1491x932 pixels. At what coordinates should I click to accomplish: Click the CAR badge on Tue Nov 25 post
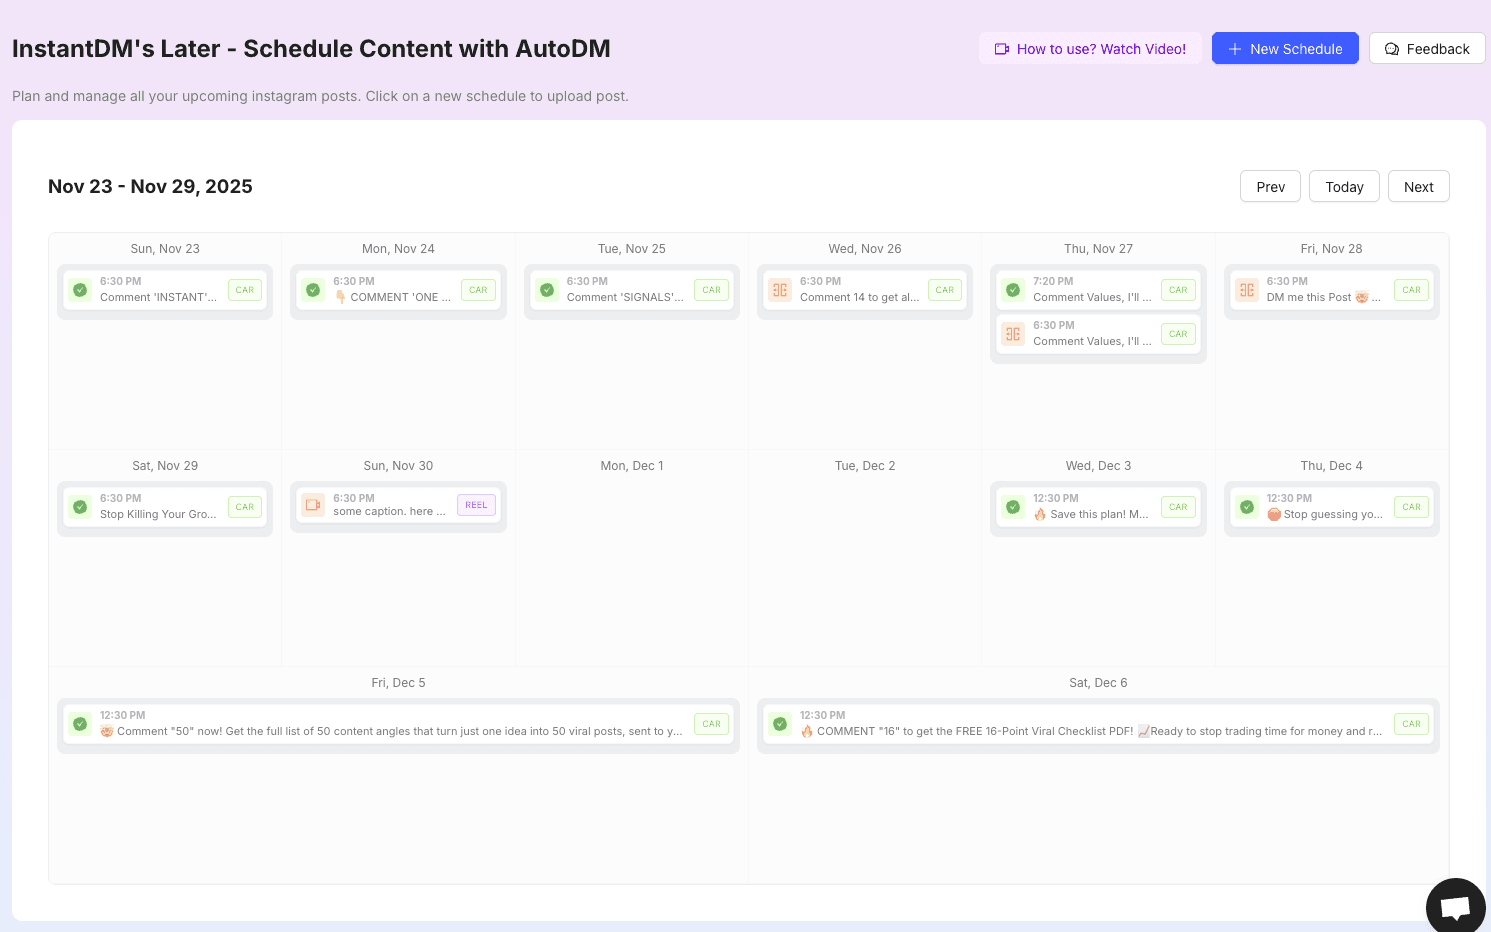(x=711, y=289)
